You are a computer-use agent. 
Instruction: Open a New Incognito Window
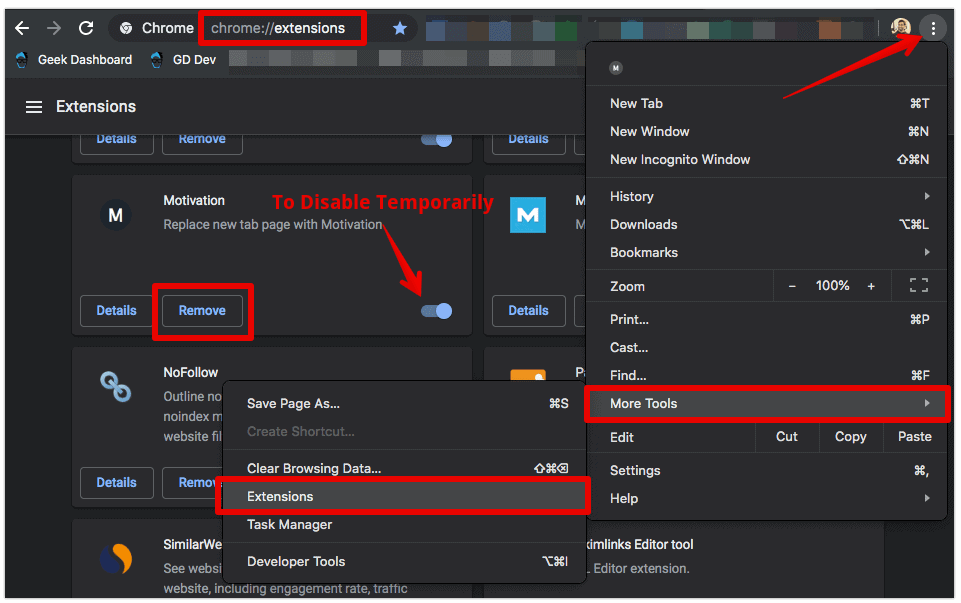coord(765,160)
